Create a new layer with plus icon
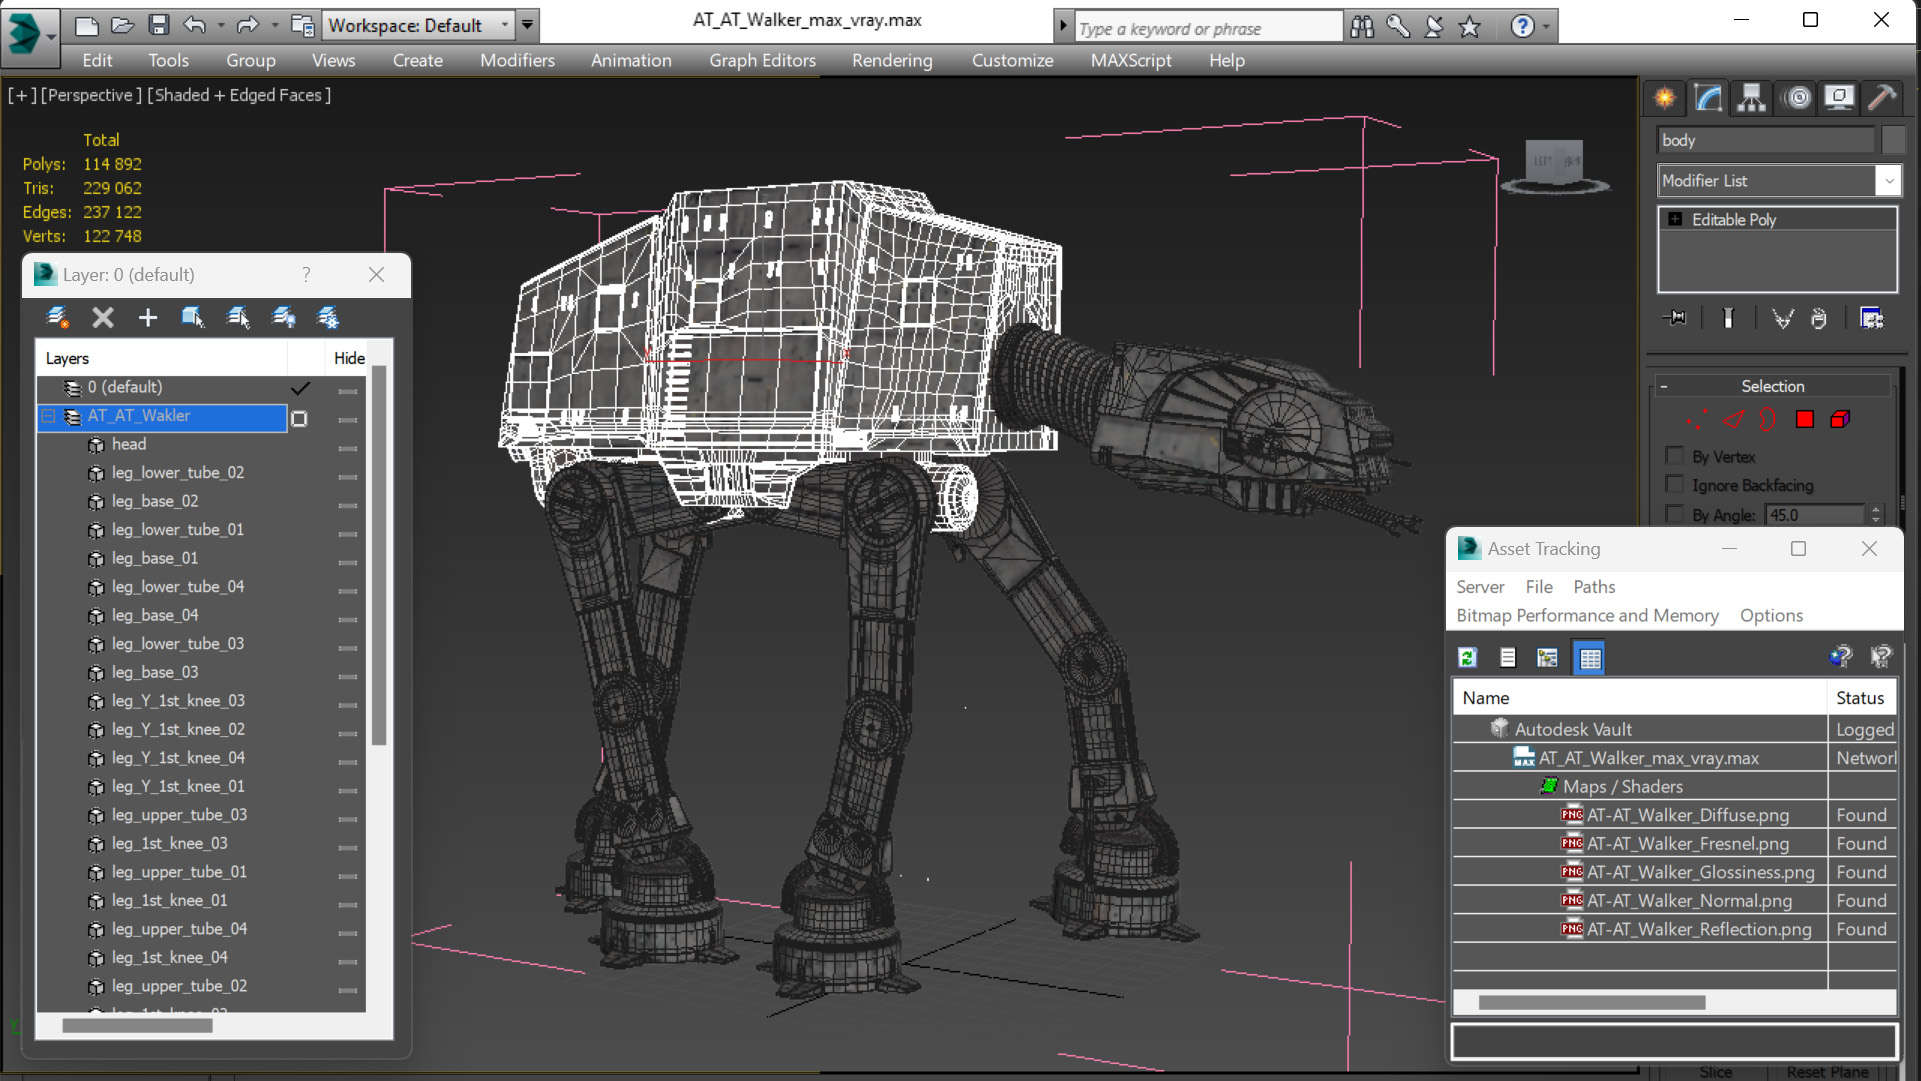This screenshot has width=1921, height=1081. click(148, 318)
